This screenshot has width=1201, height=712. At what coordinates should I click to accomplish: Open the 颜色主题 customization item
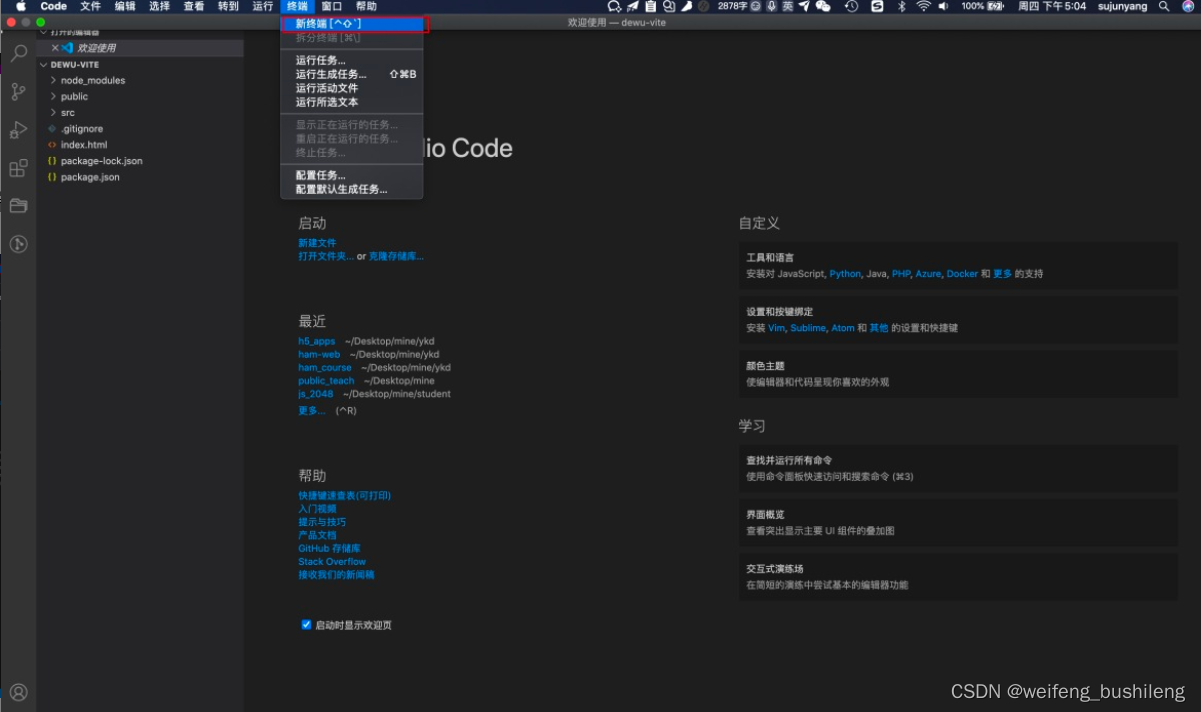pos(958,373)
